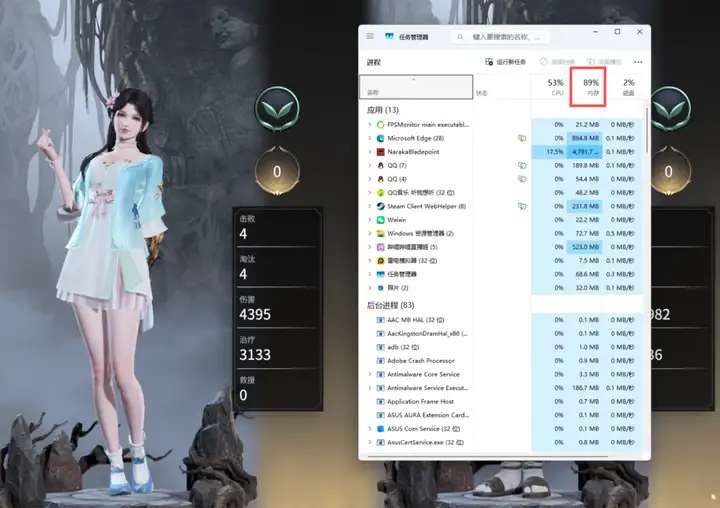Click the 17.5% CPU value for NarakaBladepoint
Viewport: 720px width, 508px height.
coord(550,152)
